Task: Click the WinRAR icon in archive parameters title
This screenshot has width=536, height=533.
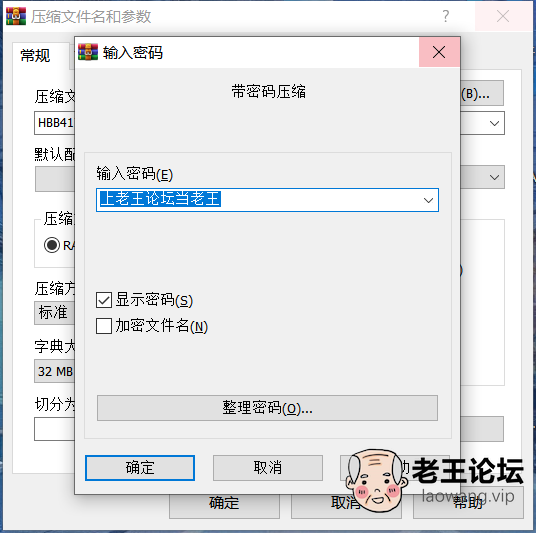Action: click(x=16, y=16)
